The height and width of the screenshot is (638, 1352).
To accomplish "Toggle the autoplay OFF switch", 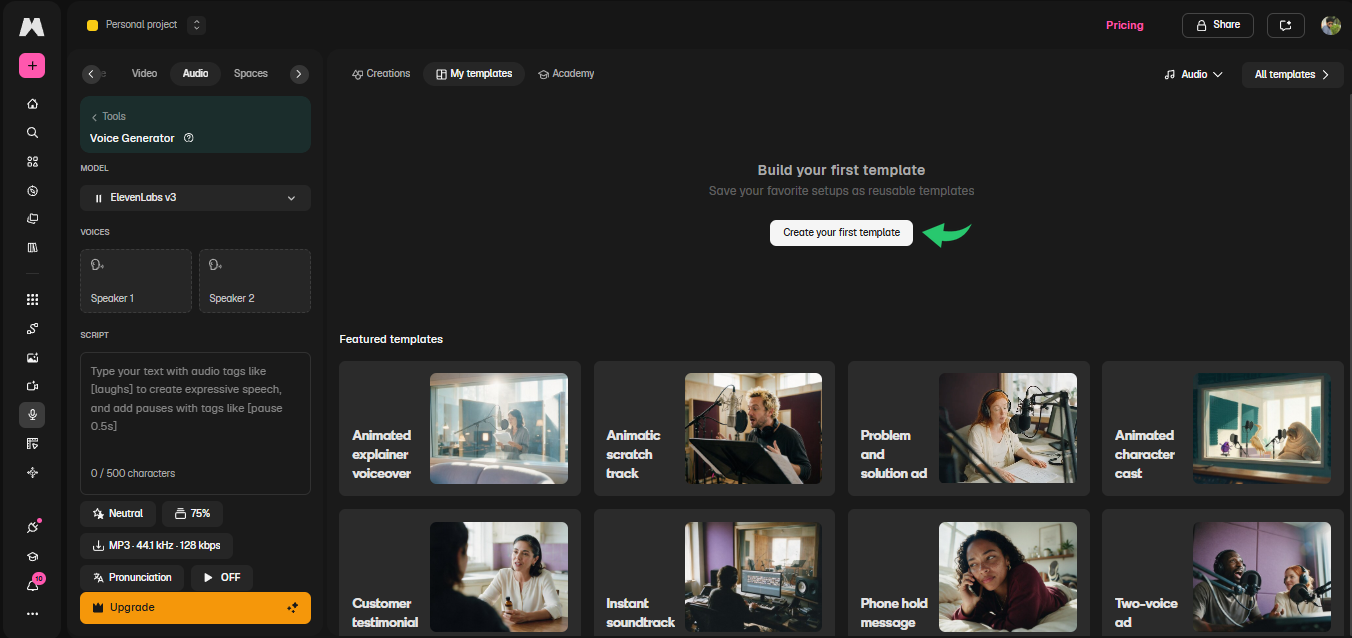I will tap(222, 577).
